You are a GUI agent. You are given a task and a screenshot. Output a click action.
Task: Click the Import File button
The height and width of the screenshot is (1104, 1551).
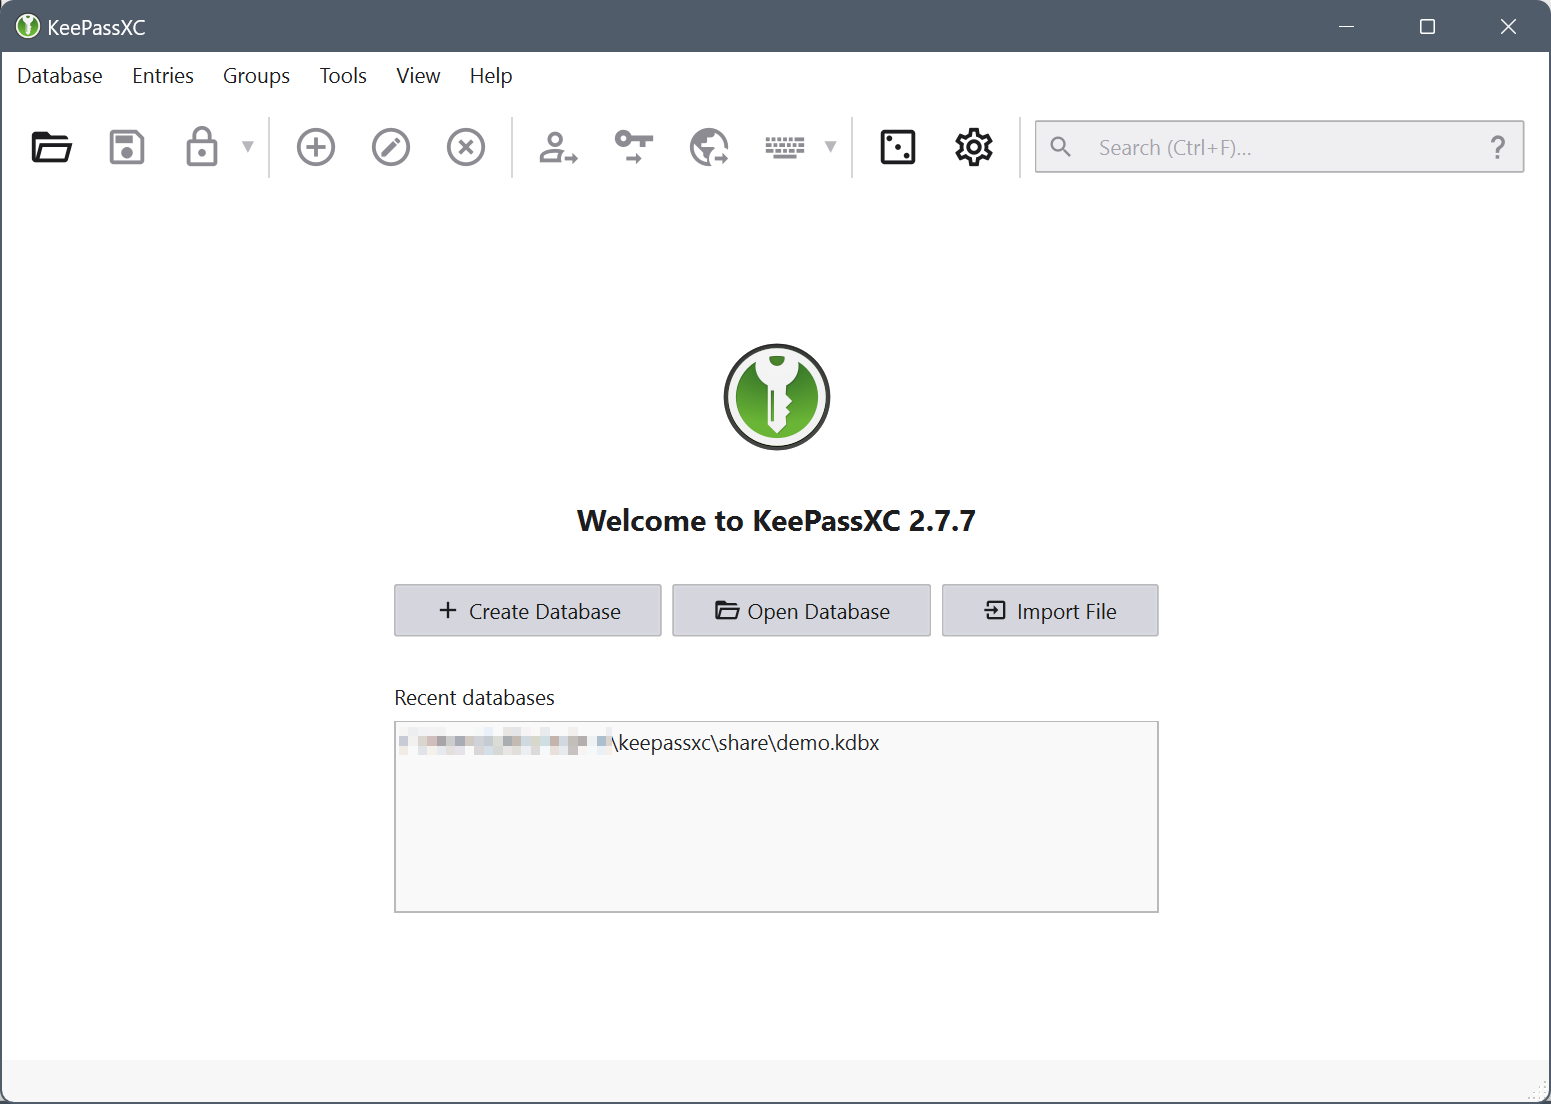pos(1049,610)
